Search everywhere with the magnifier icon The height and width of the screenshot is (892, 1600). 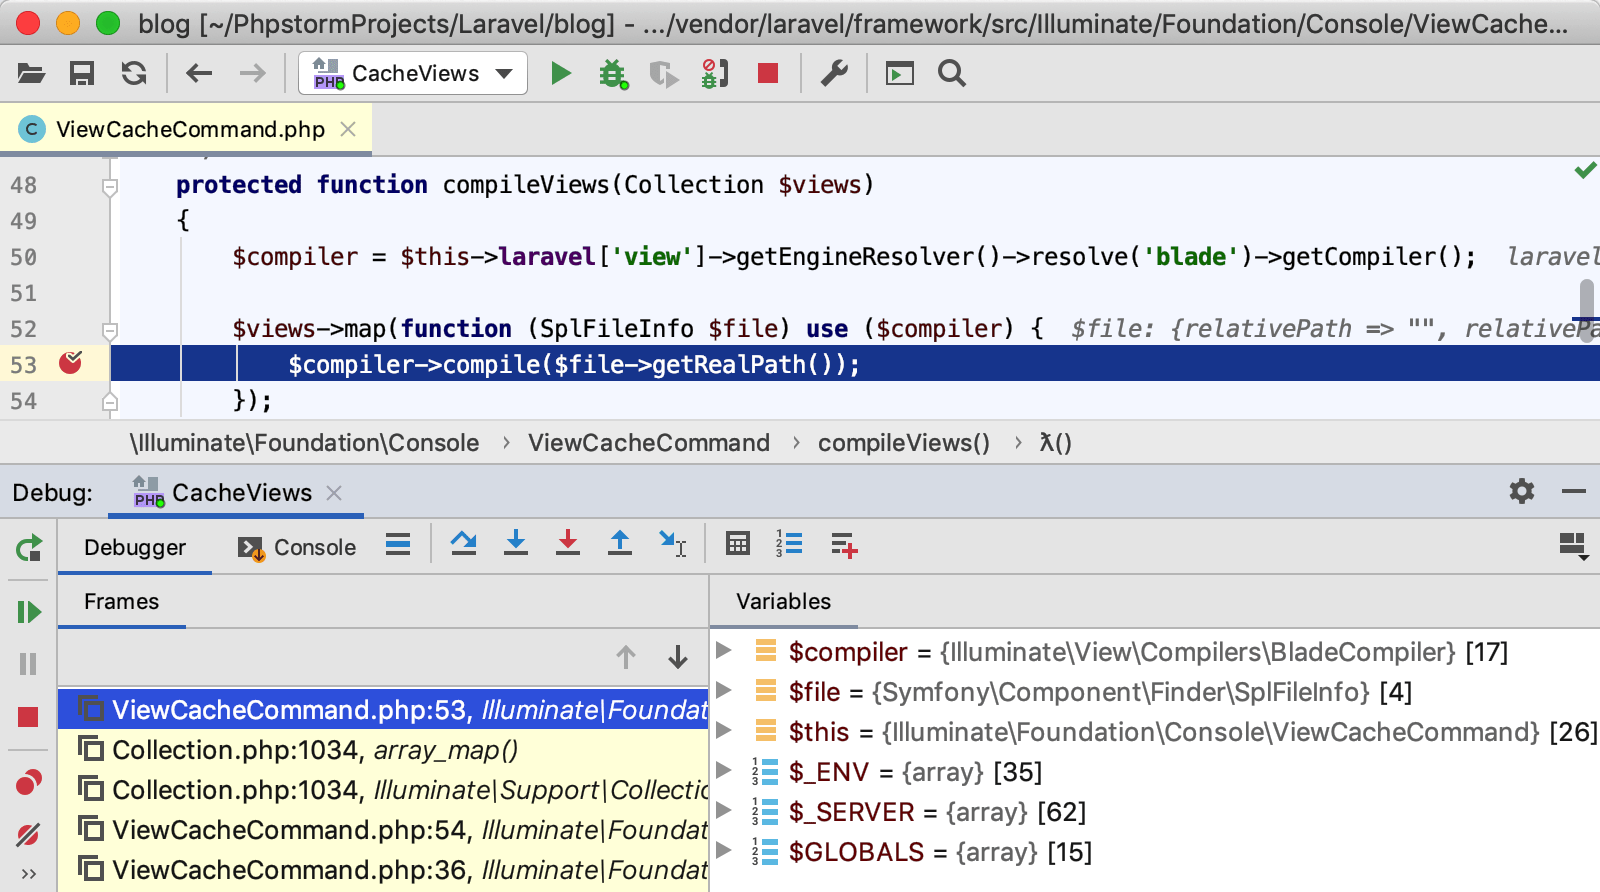[952, 73]
